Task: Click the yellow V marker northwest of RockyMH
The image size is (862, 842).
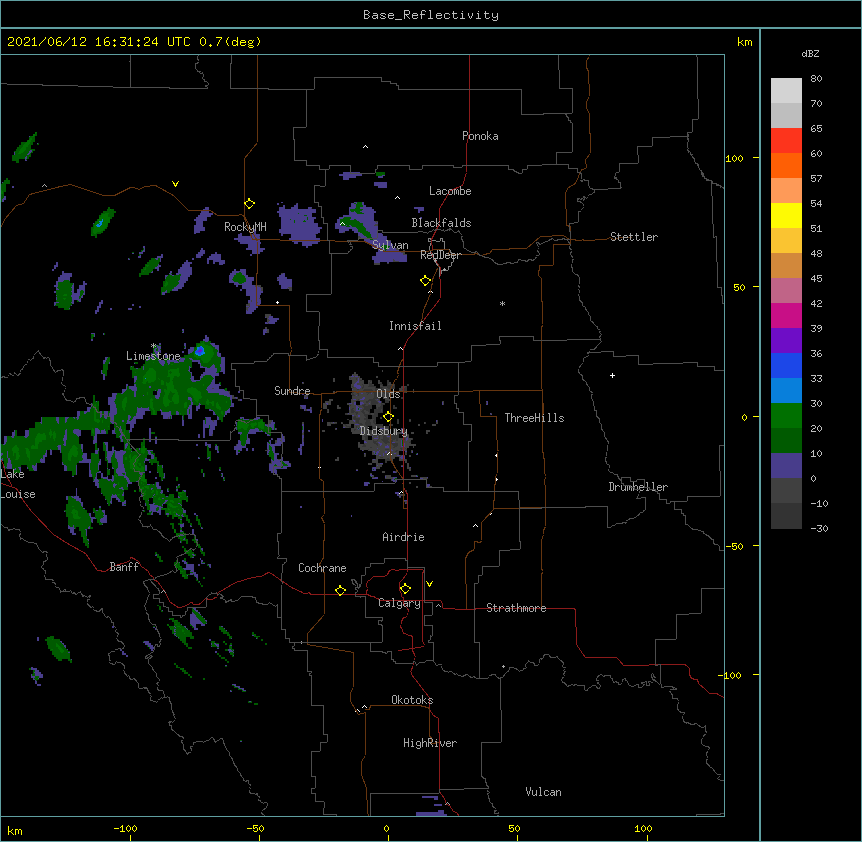Action: (x=175, y=184)
